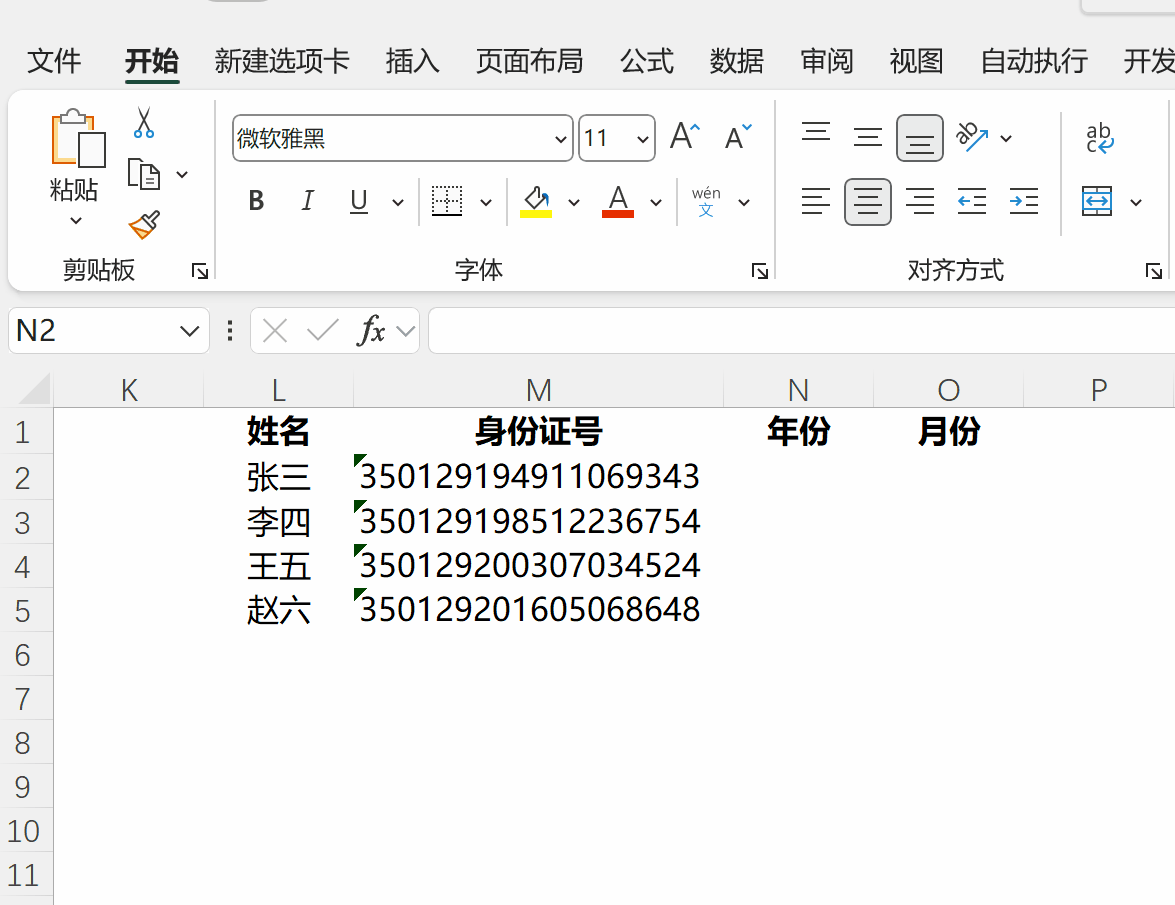Viewport: 1175px width, 905px height.
Task: Toggle underline formatting
Action: (x=359, y=201)
